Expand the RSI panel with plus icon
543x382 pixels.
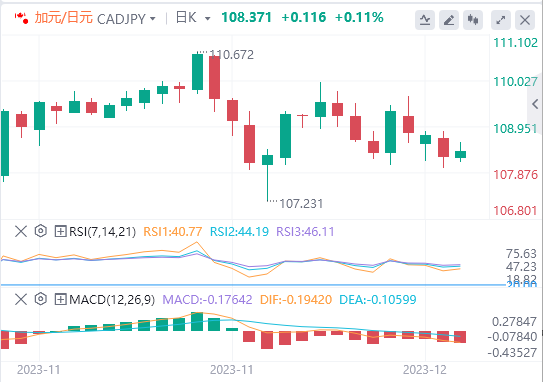pyautogui.click(x=61, y=231)
